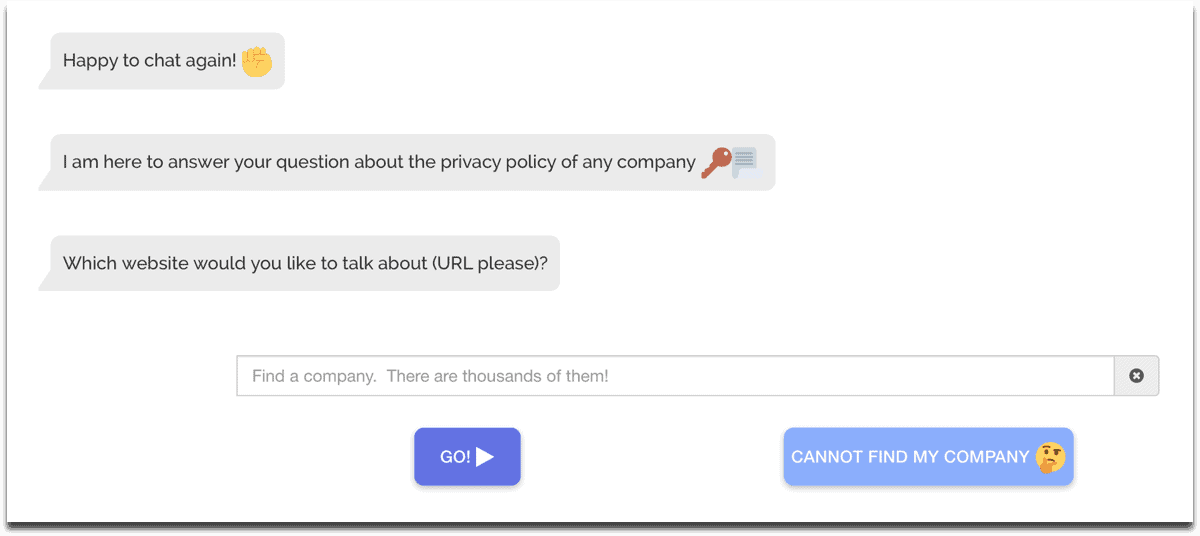Click the thinking face emoji

(1050, 457)
